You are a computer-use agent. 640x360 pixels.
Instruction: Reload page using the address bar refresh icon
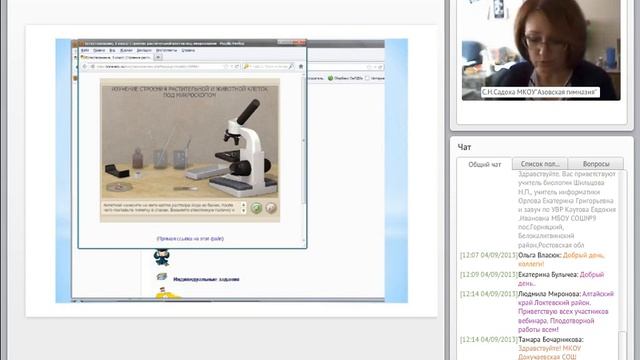click(237, 66)
